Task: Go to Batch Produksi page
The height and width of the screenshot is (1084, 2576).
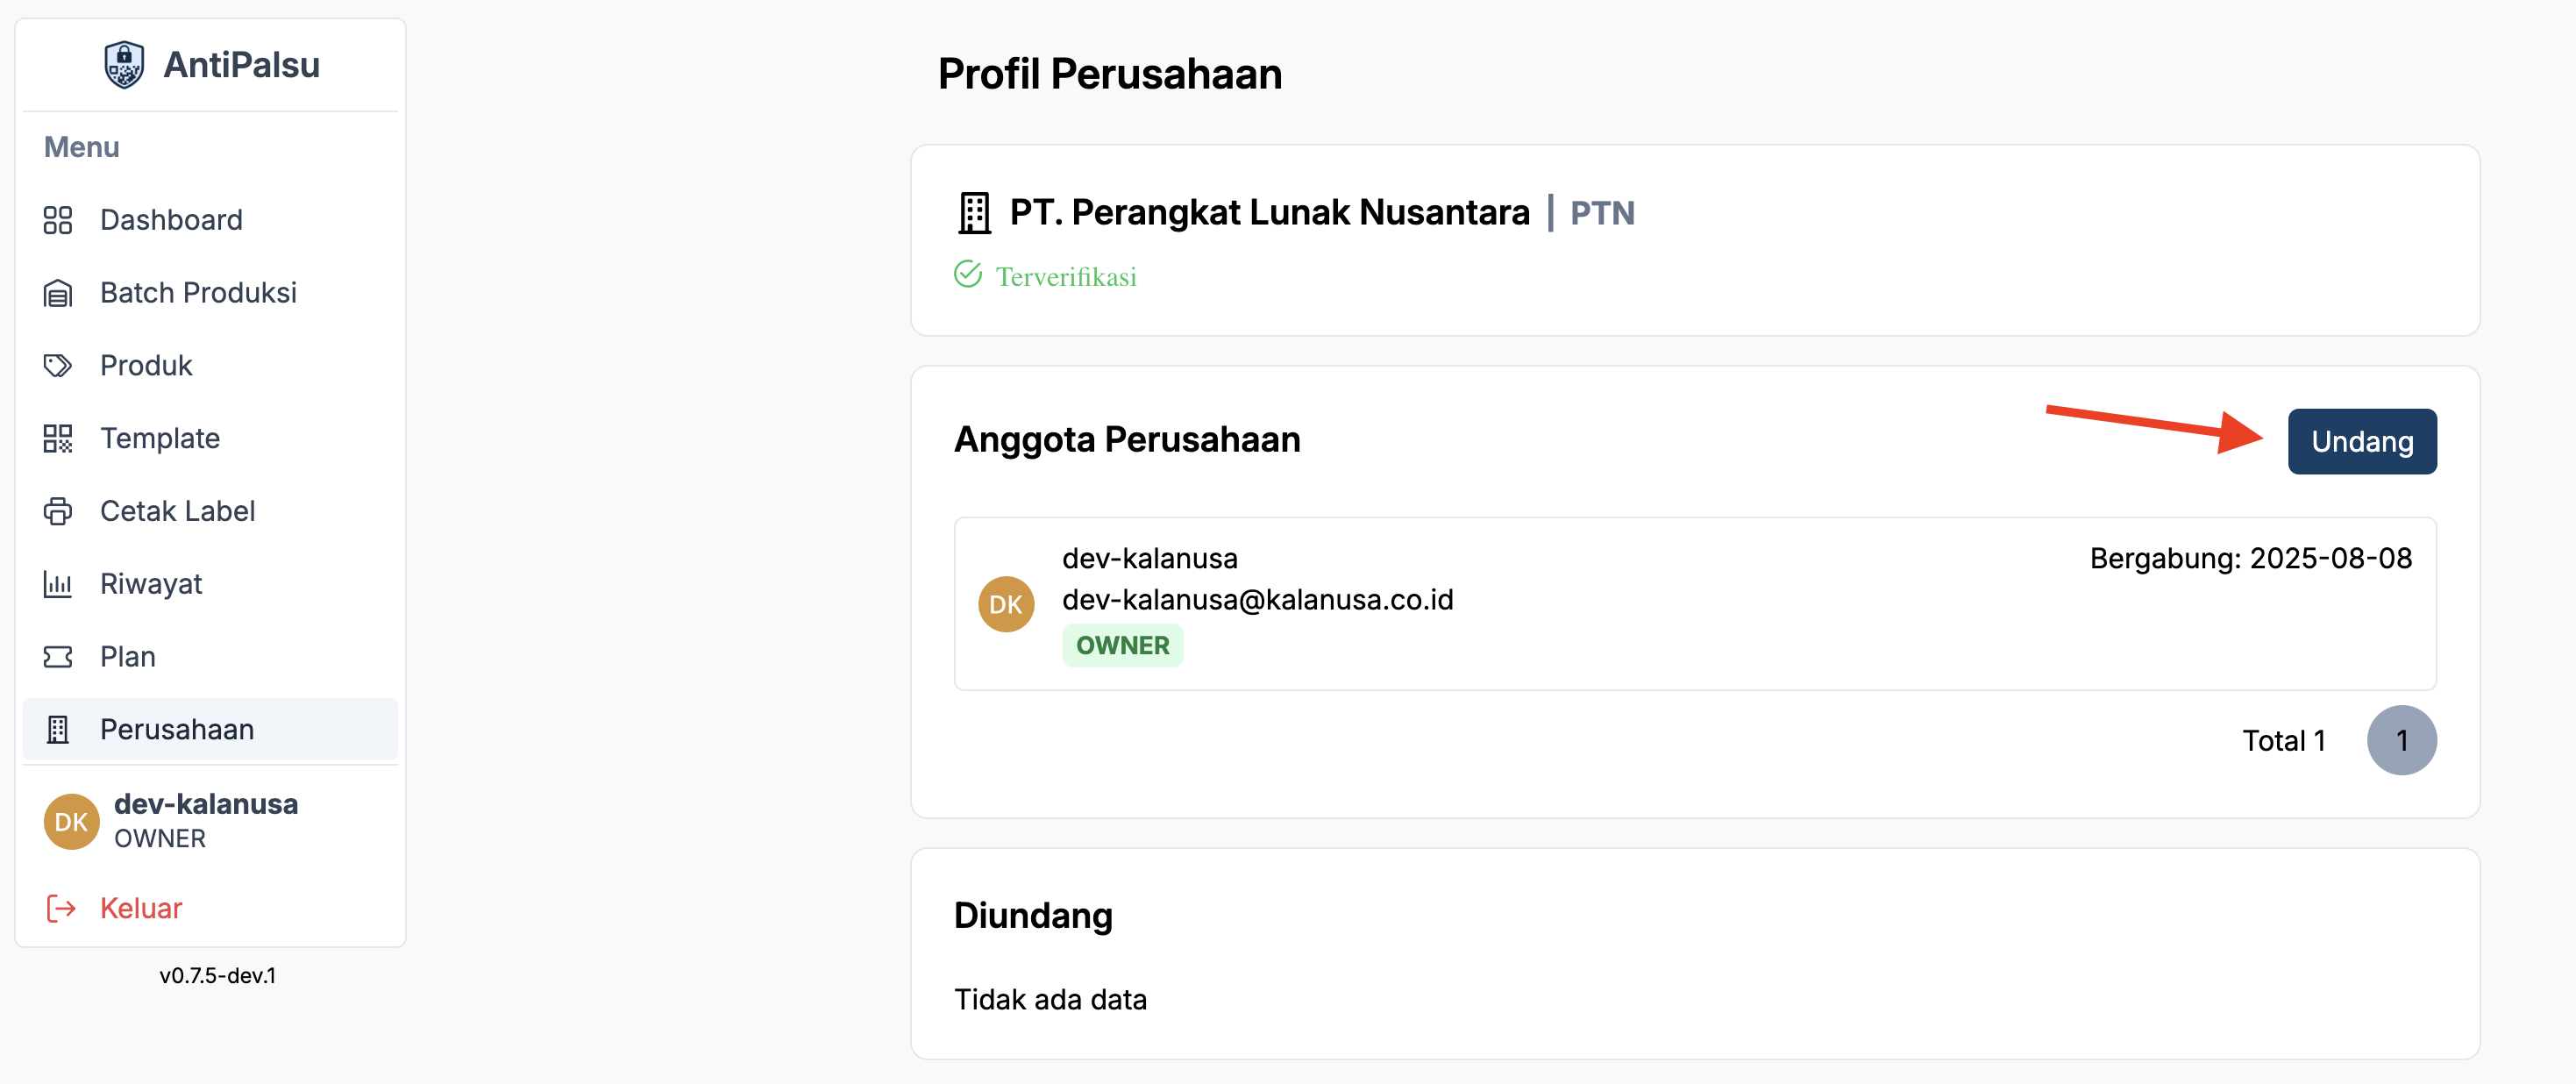Action: (198, 293)
